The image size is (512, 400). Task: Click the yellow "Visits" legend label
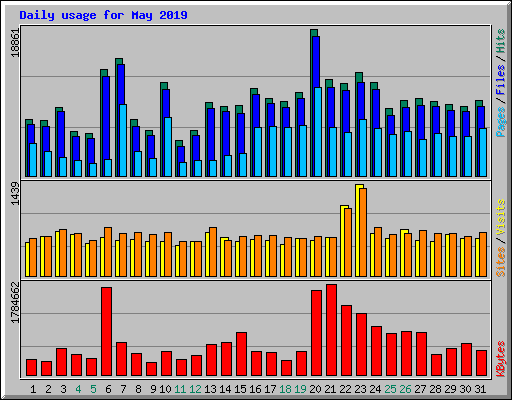click(500, 218)
